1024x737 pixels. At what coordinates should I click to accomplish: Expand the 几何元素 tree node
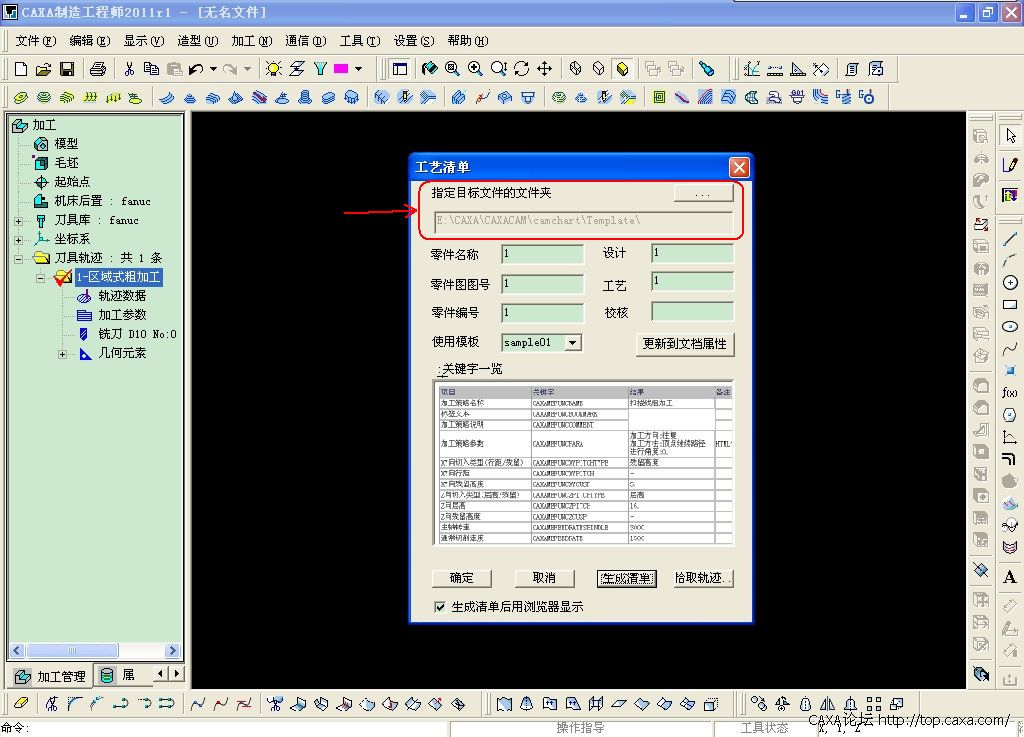63,353
